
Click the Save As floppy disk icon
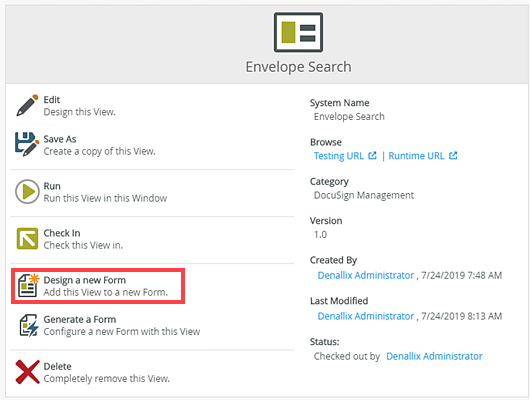27,144
